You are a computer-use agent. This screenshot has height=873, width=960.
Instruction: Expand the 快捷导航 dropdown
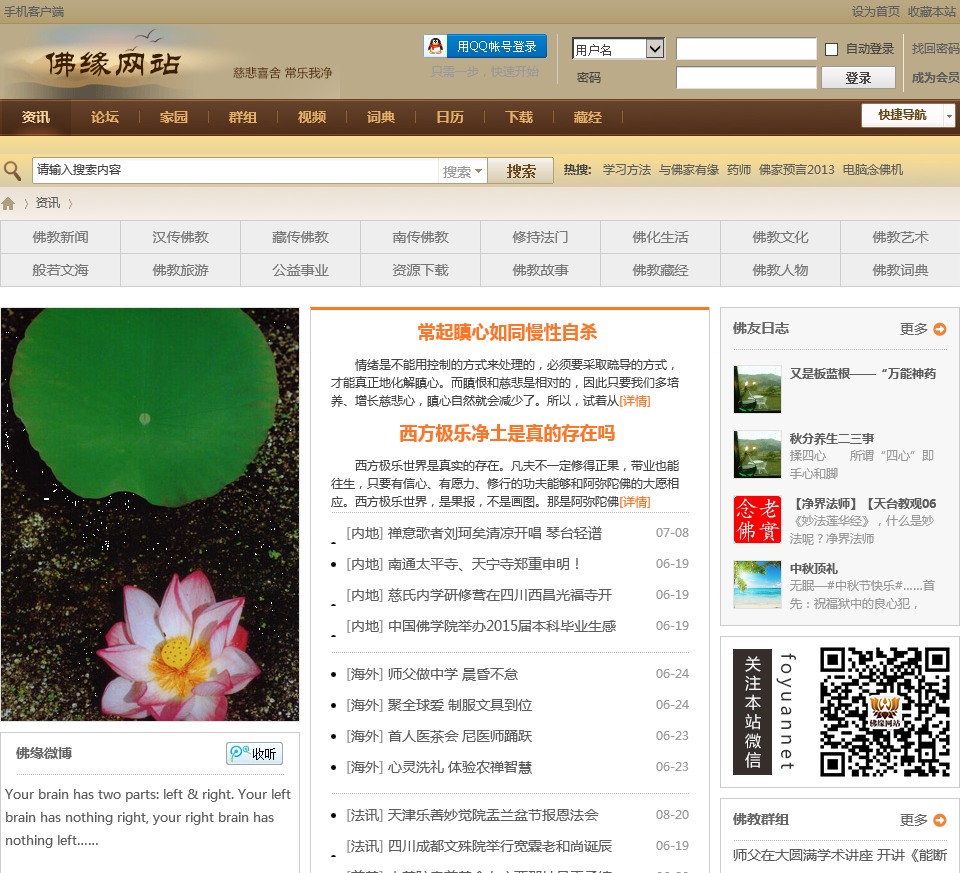(x=908, y=115)
